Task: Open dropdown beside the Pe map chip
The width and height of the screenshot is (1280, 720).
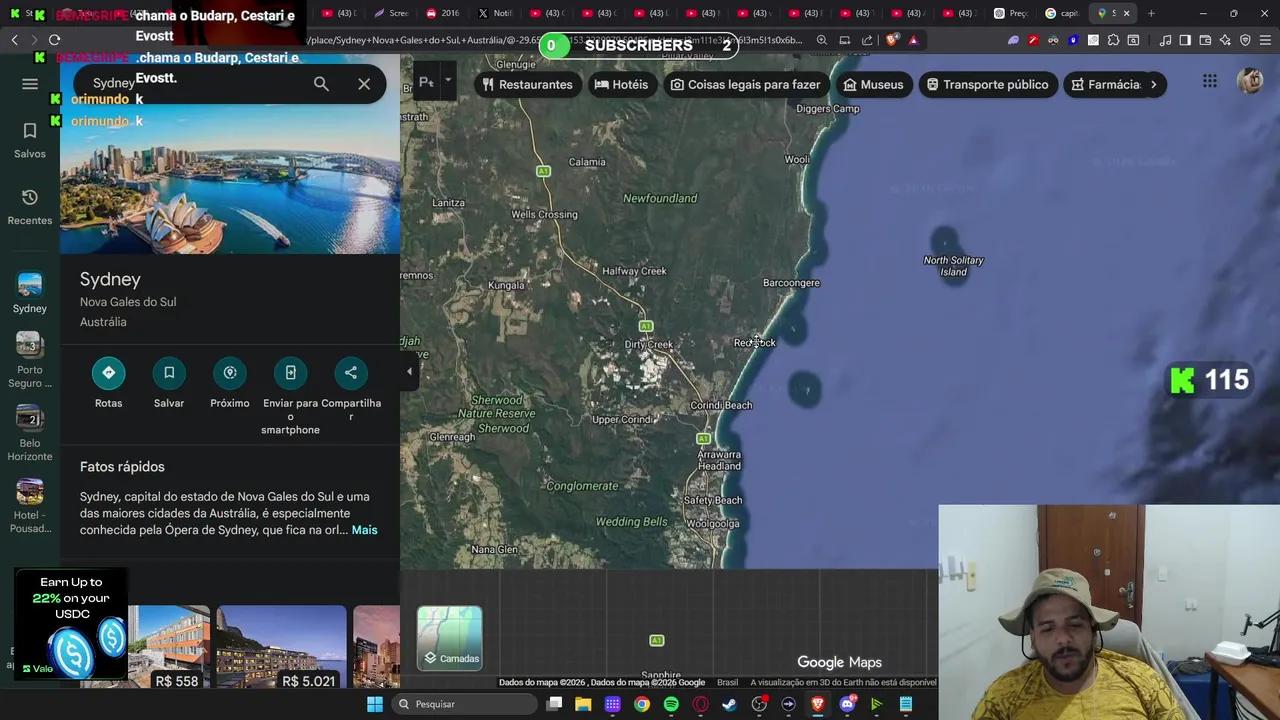Action: (x=448, y=80)
